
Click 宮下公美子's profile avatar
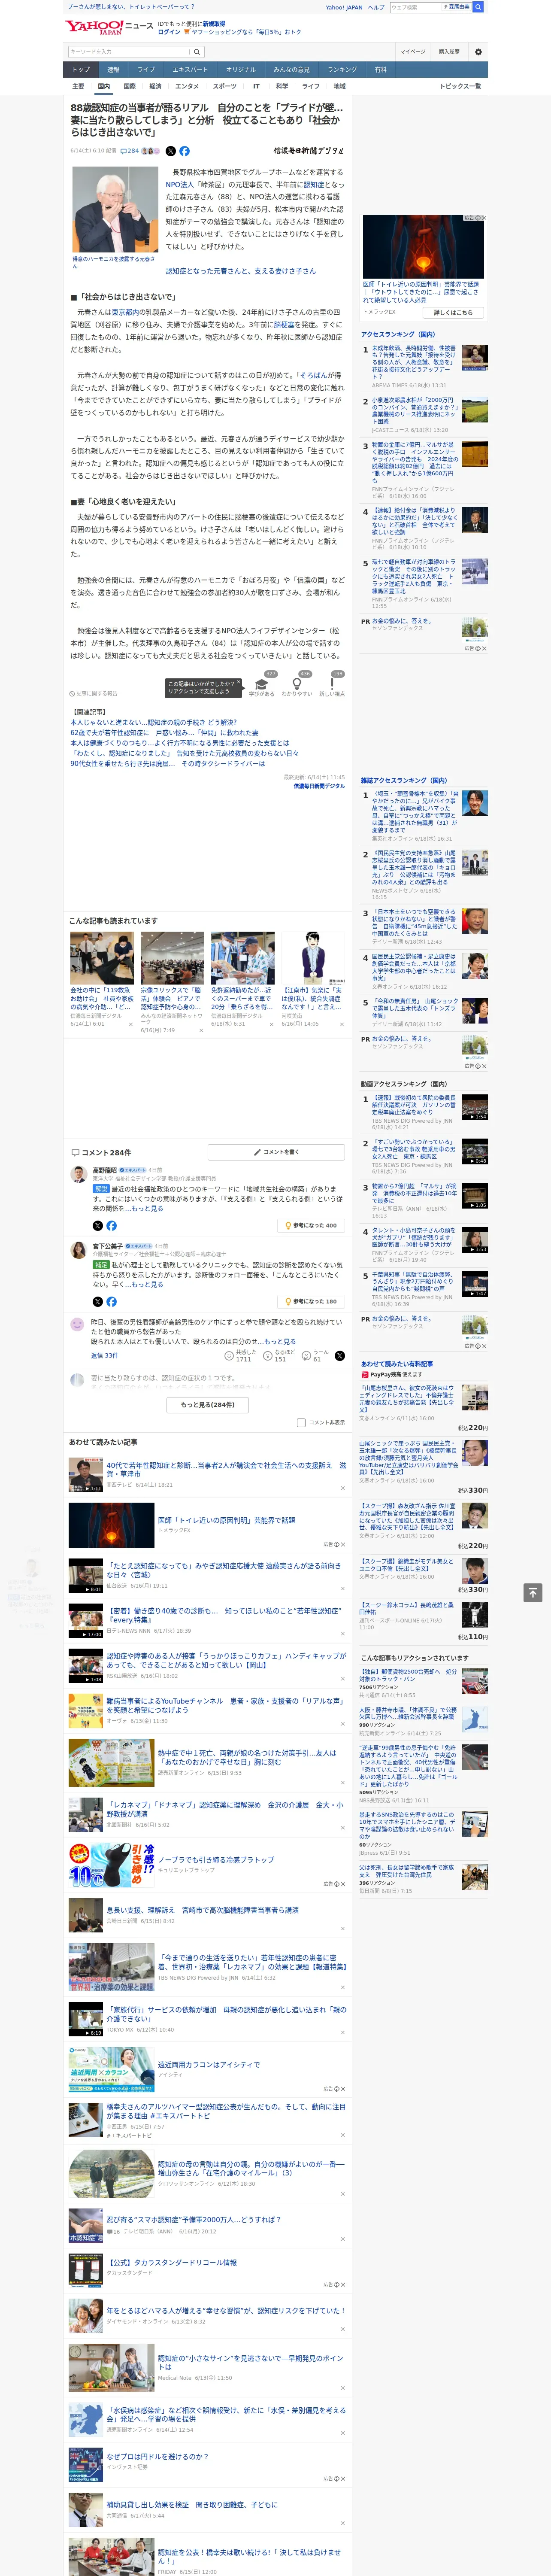coord(78,1250)
